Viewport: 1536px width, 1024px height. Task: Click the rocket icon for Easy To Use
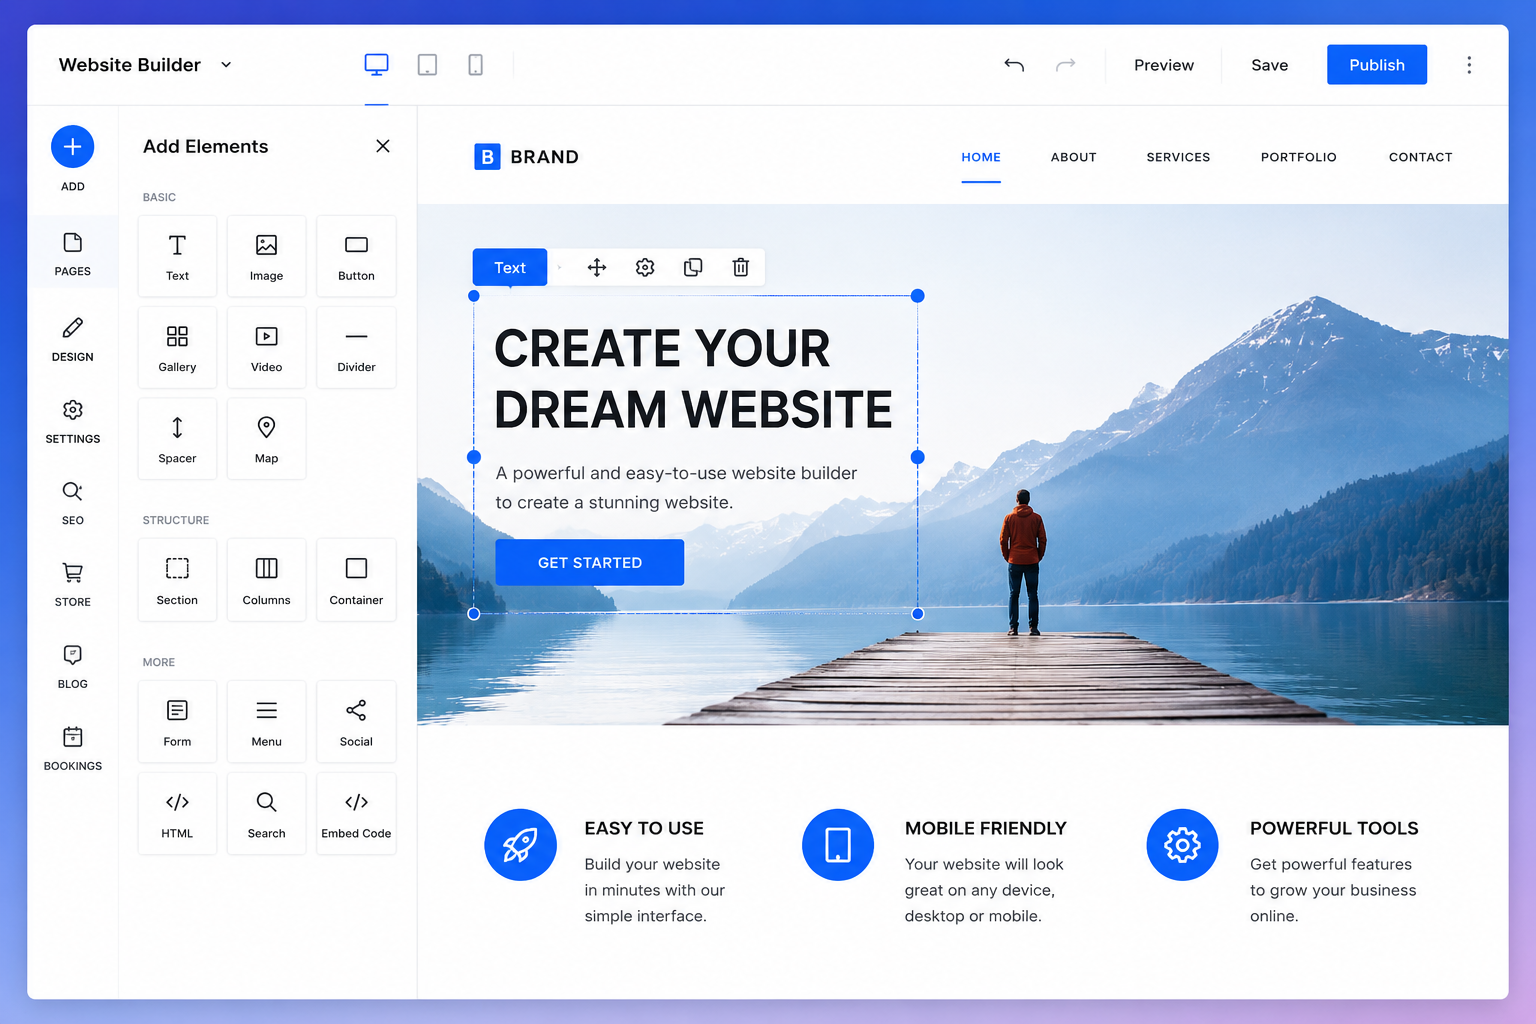point(520,845)
